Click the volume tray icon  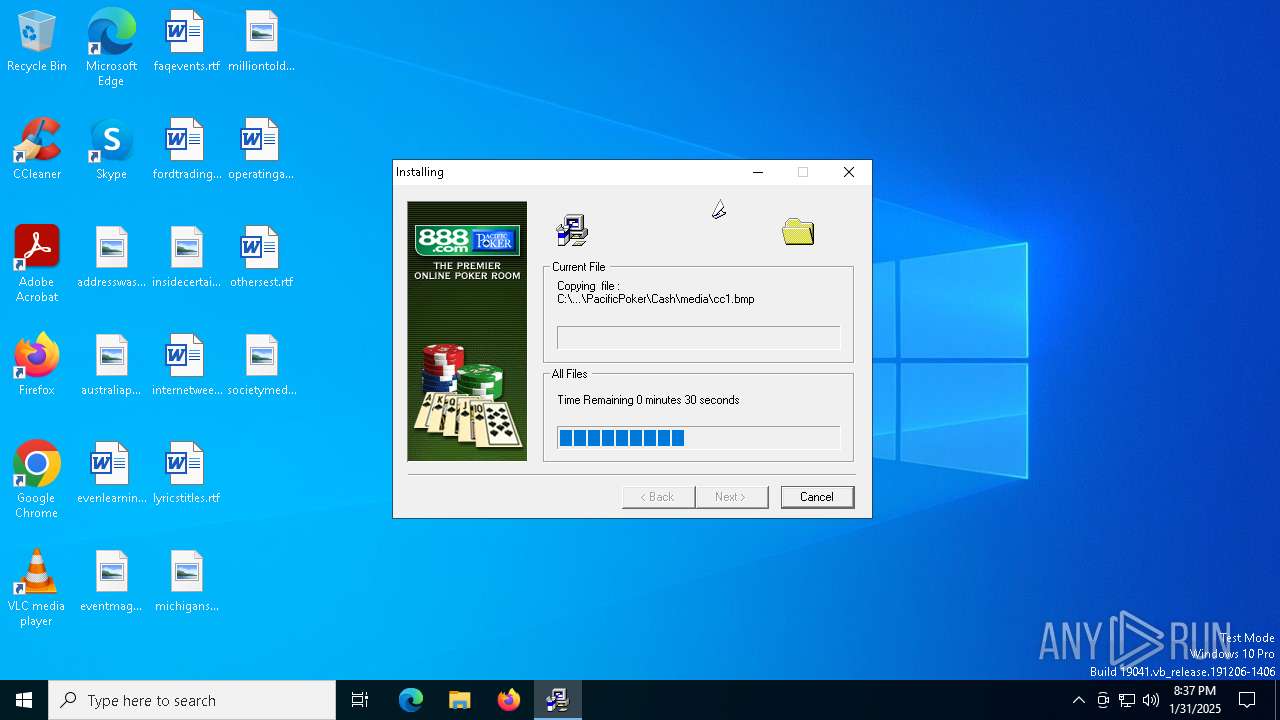click(1151, 700)
